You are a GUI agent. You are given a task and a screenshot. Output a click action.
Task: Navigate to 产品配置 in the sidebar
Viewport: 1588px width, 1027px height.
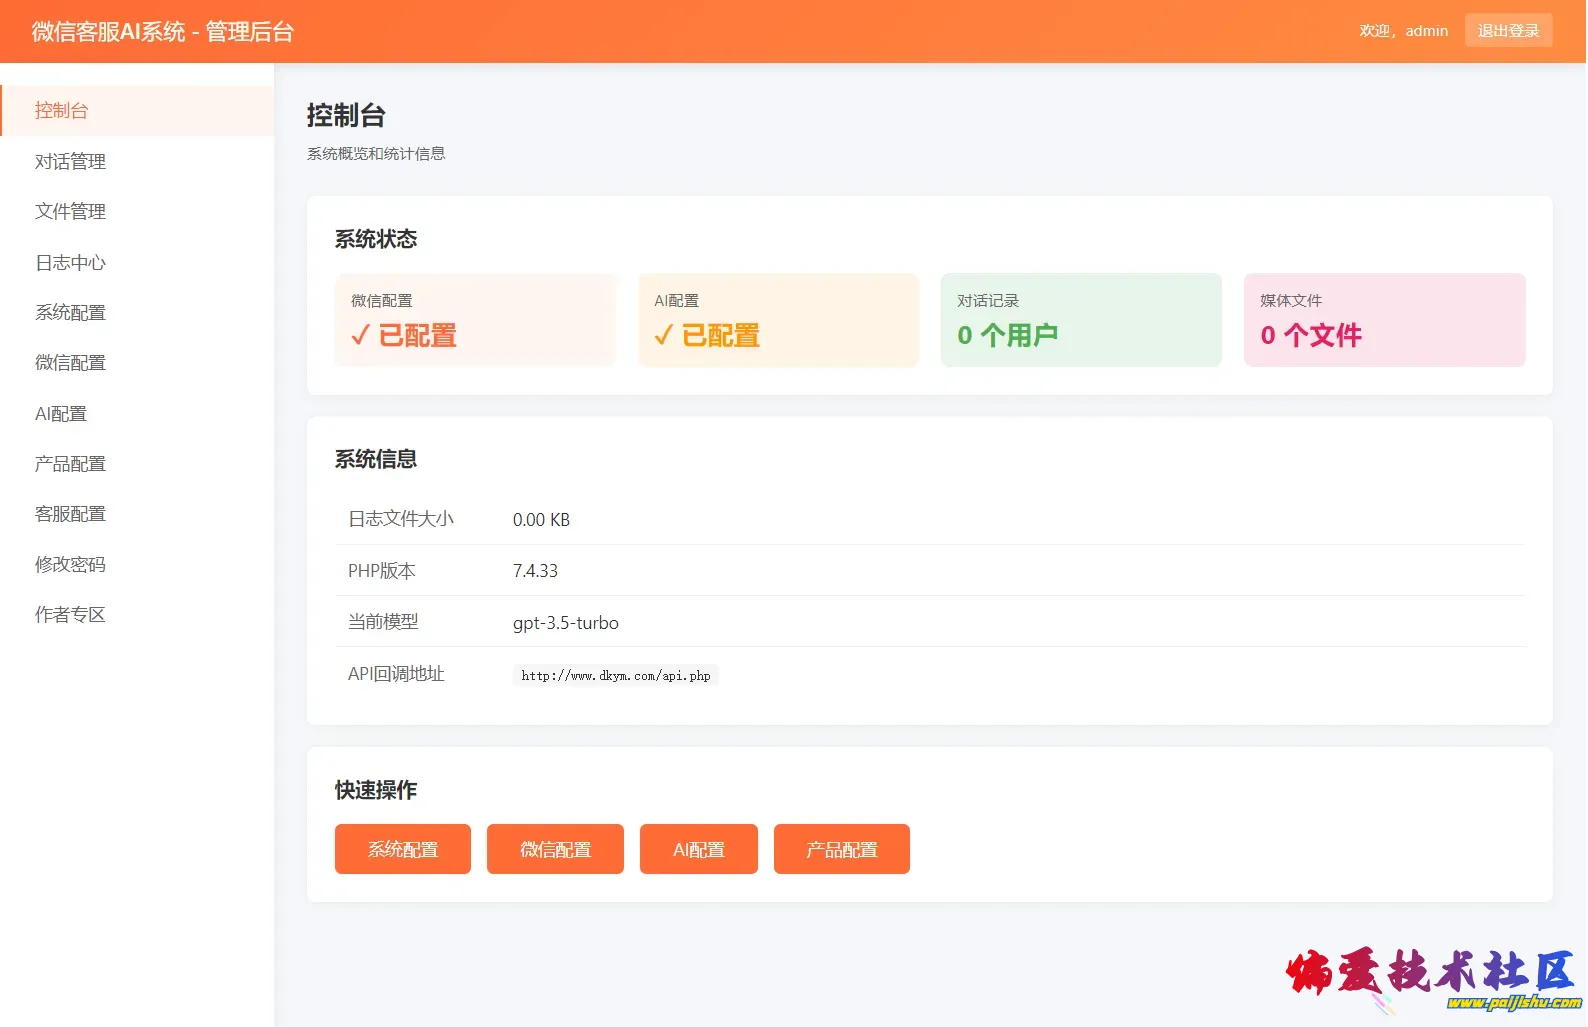(70, 463)
